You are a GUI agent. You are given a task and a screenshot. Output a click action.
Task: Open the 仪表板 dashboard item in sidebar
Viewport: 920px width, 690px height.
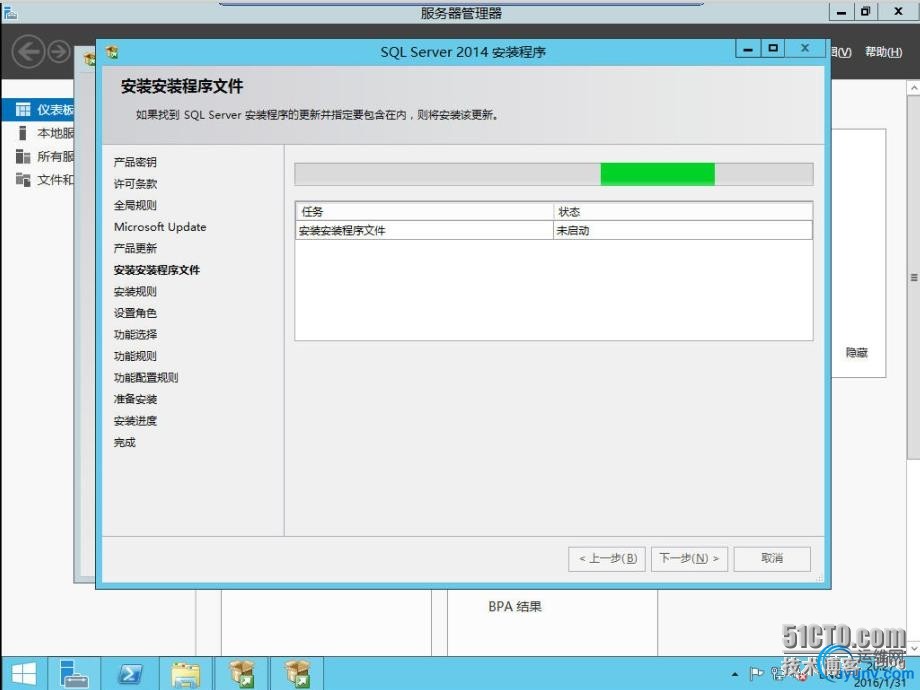[x=38, y=110]
